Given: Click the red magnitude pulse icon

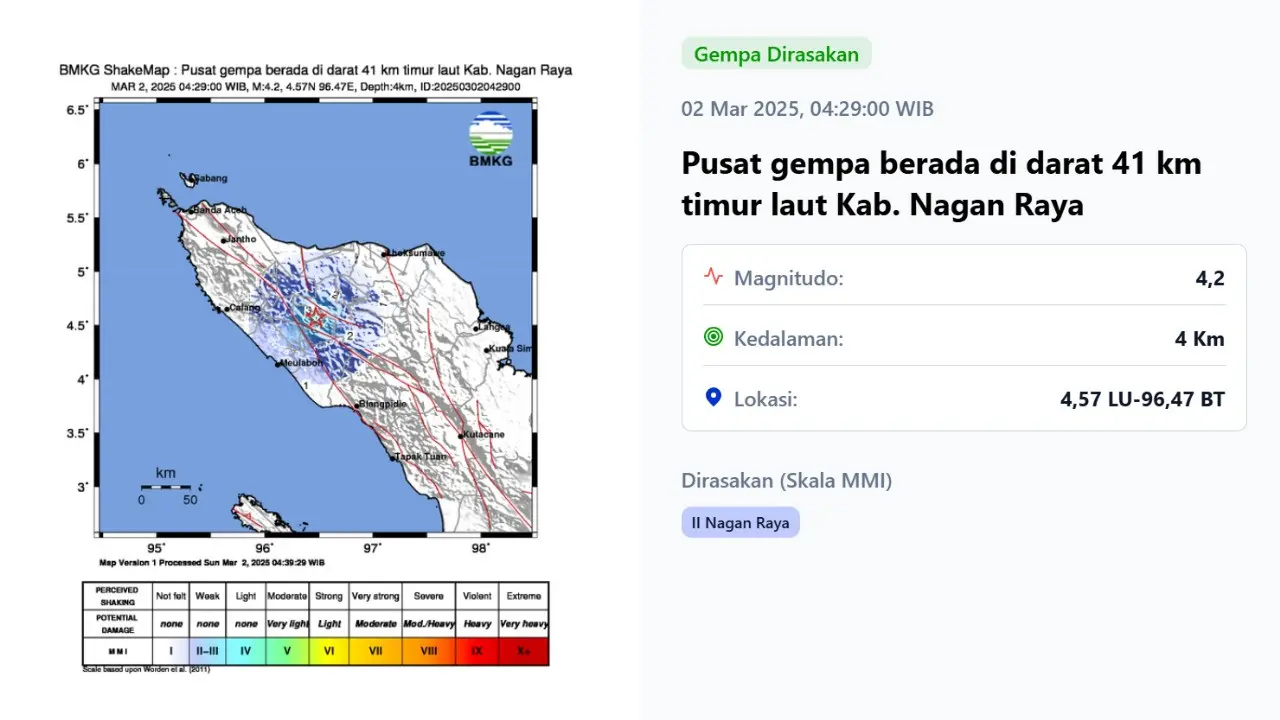Looking at the screenshot, I should [x=713, y=276].
